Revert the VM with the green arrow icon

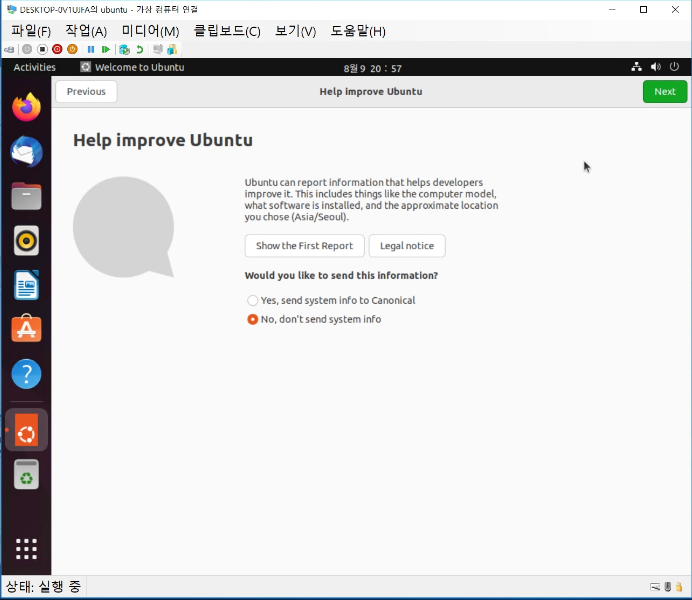click(140, 49)
